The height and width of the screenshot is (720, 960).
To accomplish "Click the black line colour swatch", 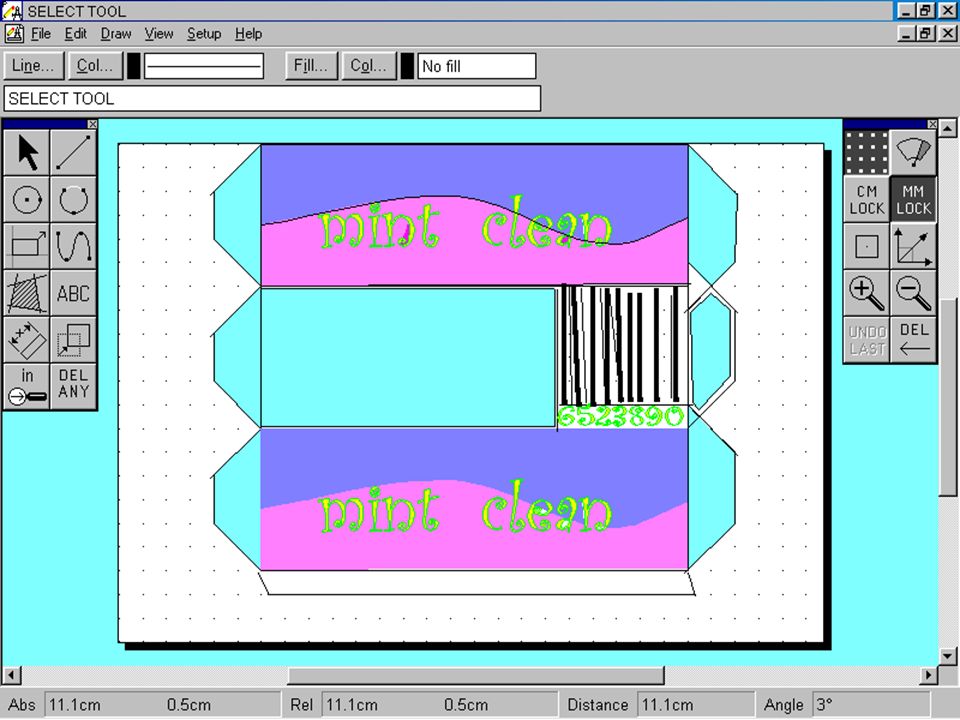I will point(133,66).
